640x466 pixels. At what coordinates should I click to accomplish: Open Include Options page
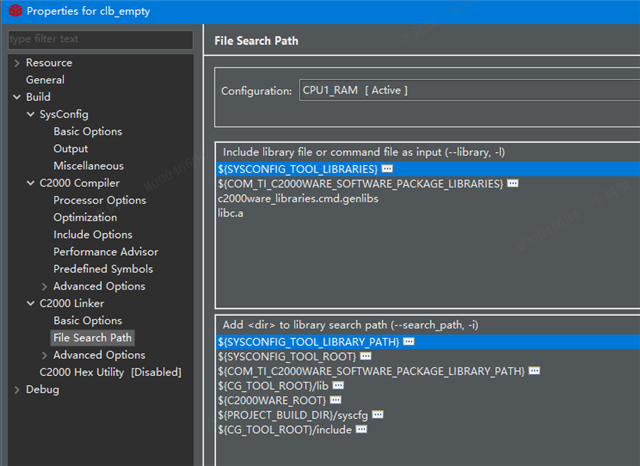(93, 235)
